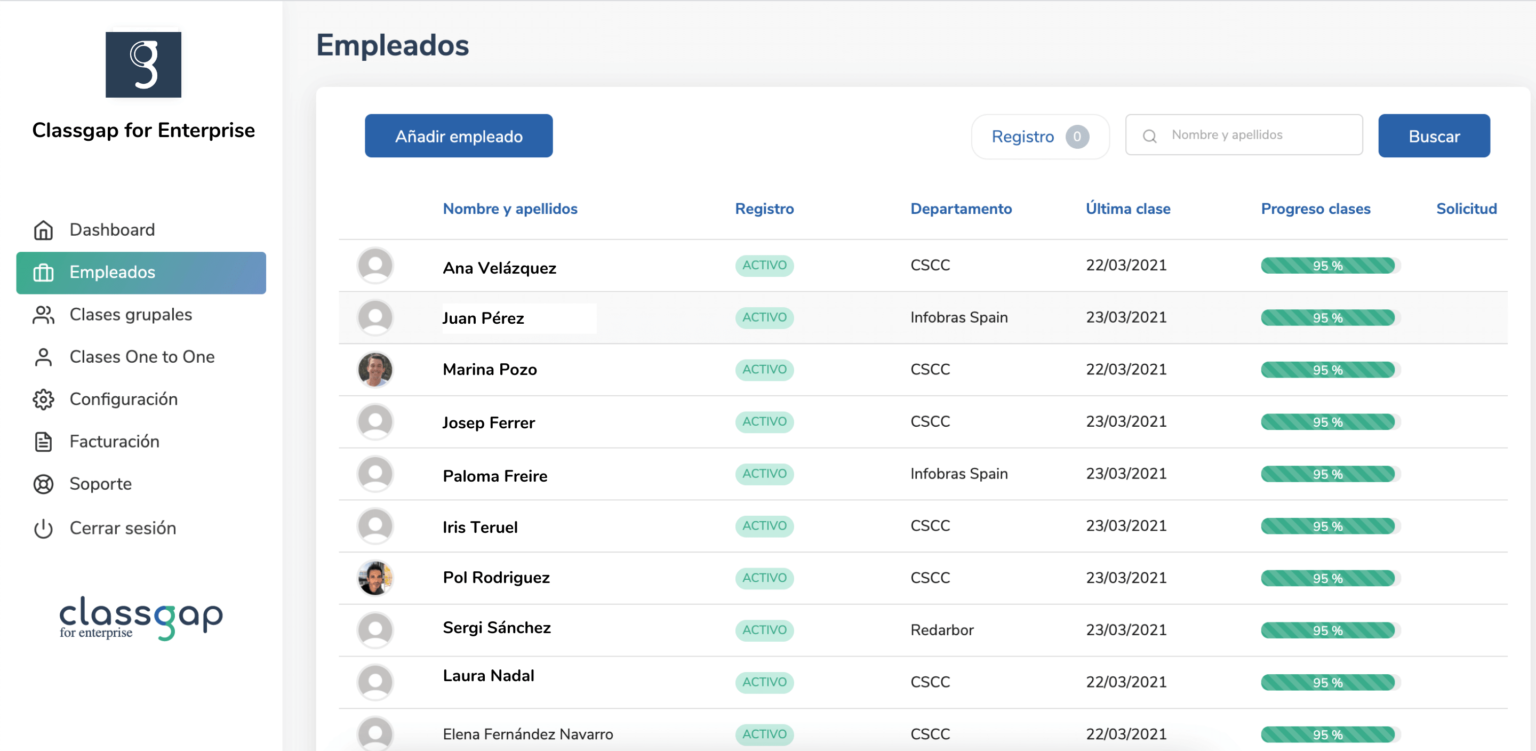Click the name Laura Nadal

488,676
